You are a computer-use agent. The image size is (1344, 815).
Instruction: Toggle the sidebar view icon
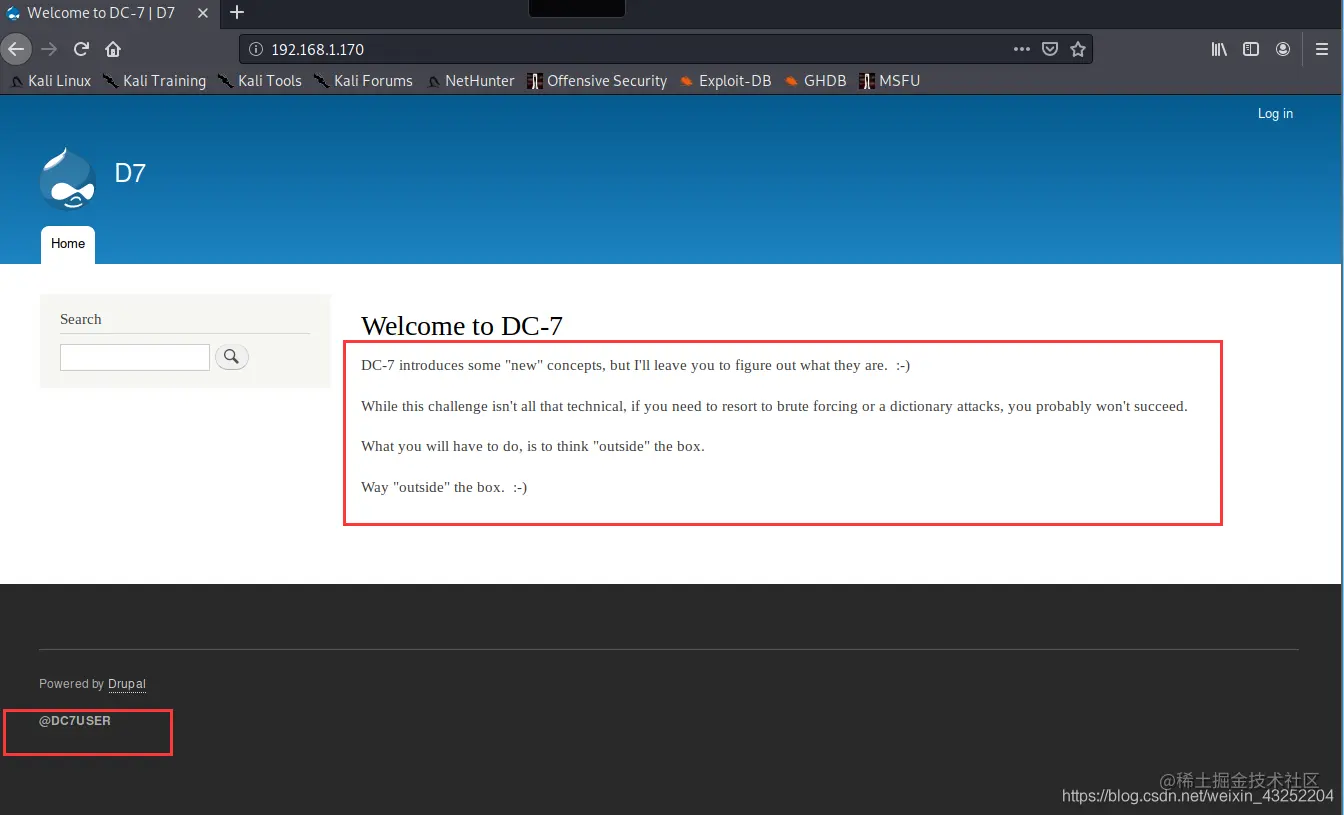tap(1251, 49)
